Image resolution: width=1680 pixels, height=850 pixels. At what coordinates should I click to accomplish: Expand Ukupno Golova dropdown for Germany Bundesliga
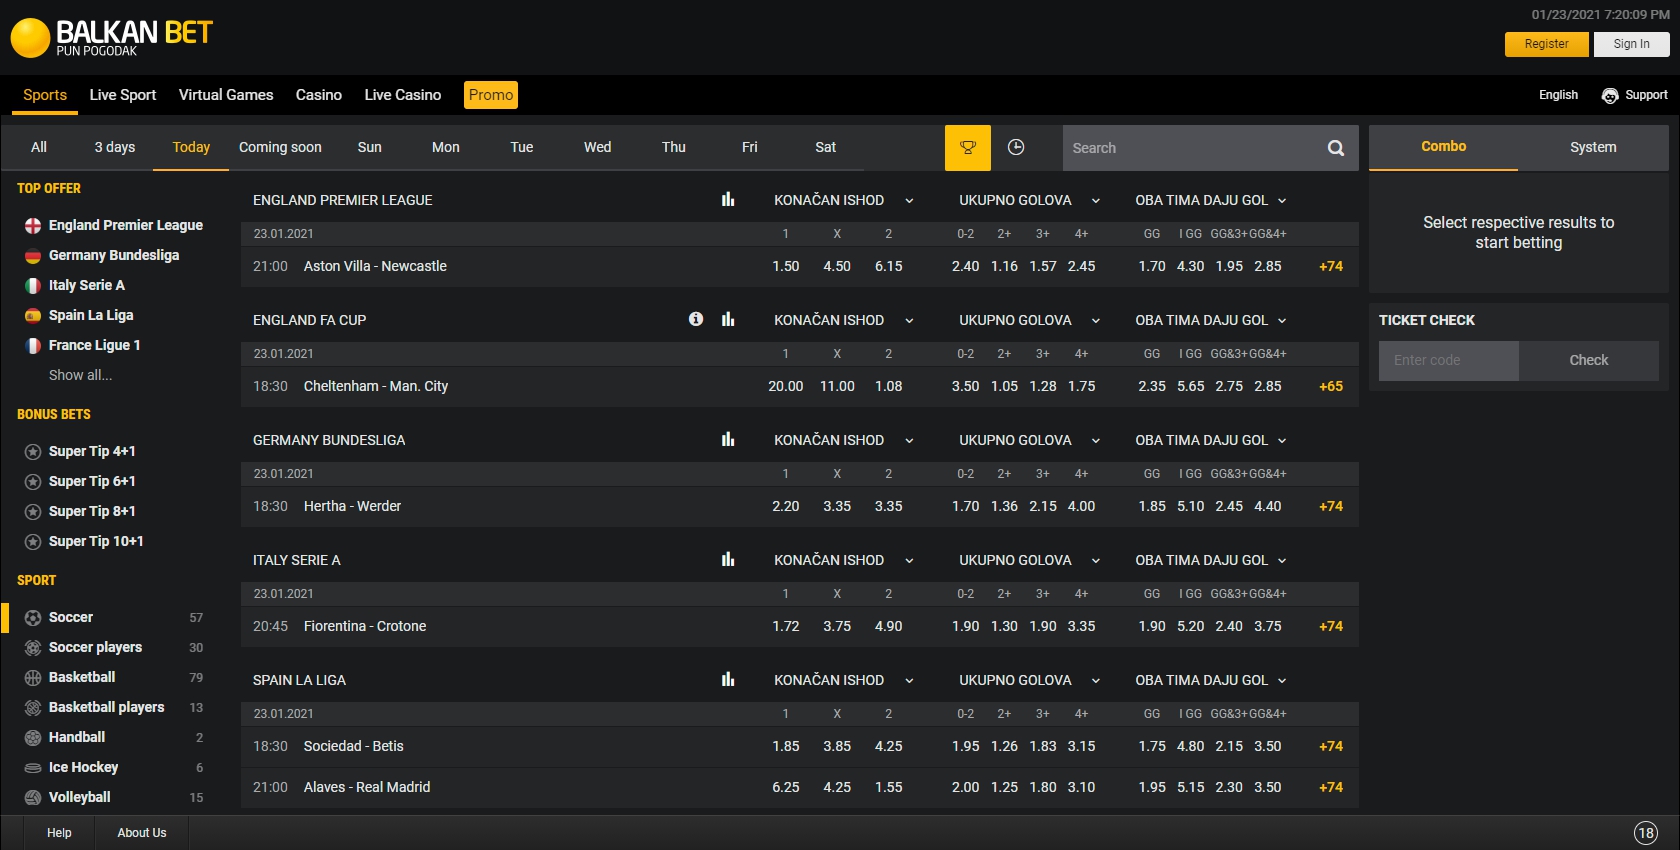[1096, 441]
